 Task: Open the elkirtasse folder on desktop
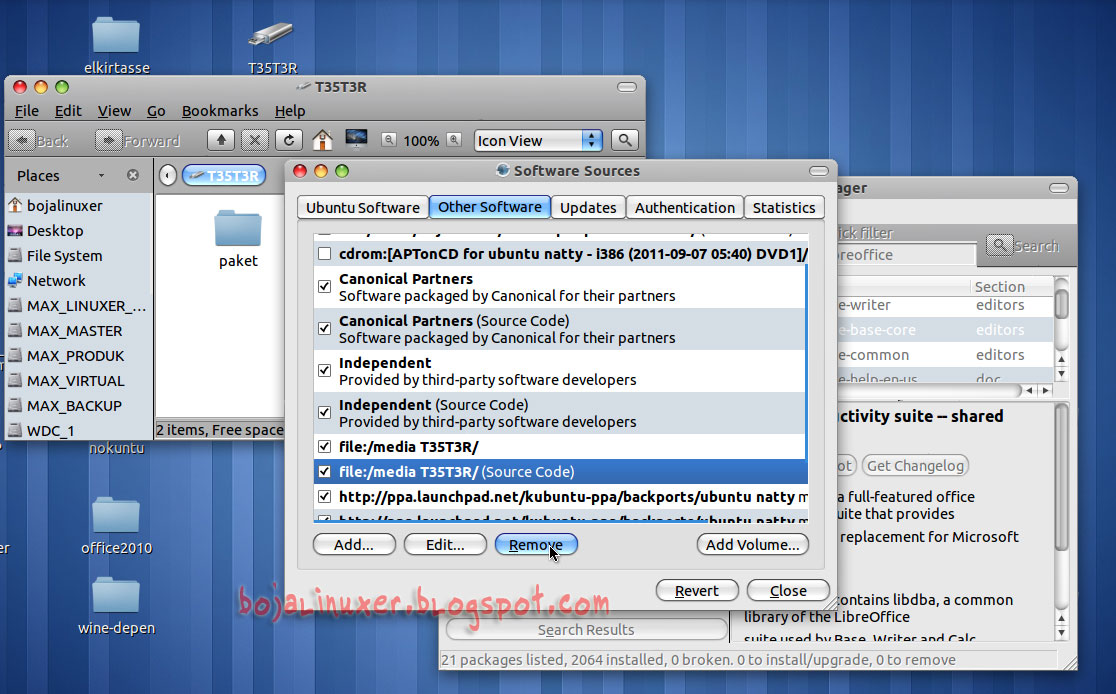click(x=115, y=35)
